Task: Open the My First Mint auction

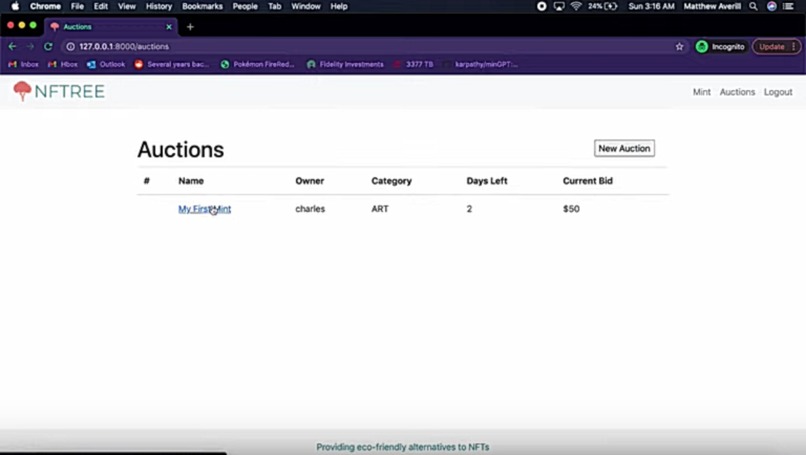Action: pos(204,209)
